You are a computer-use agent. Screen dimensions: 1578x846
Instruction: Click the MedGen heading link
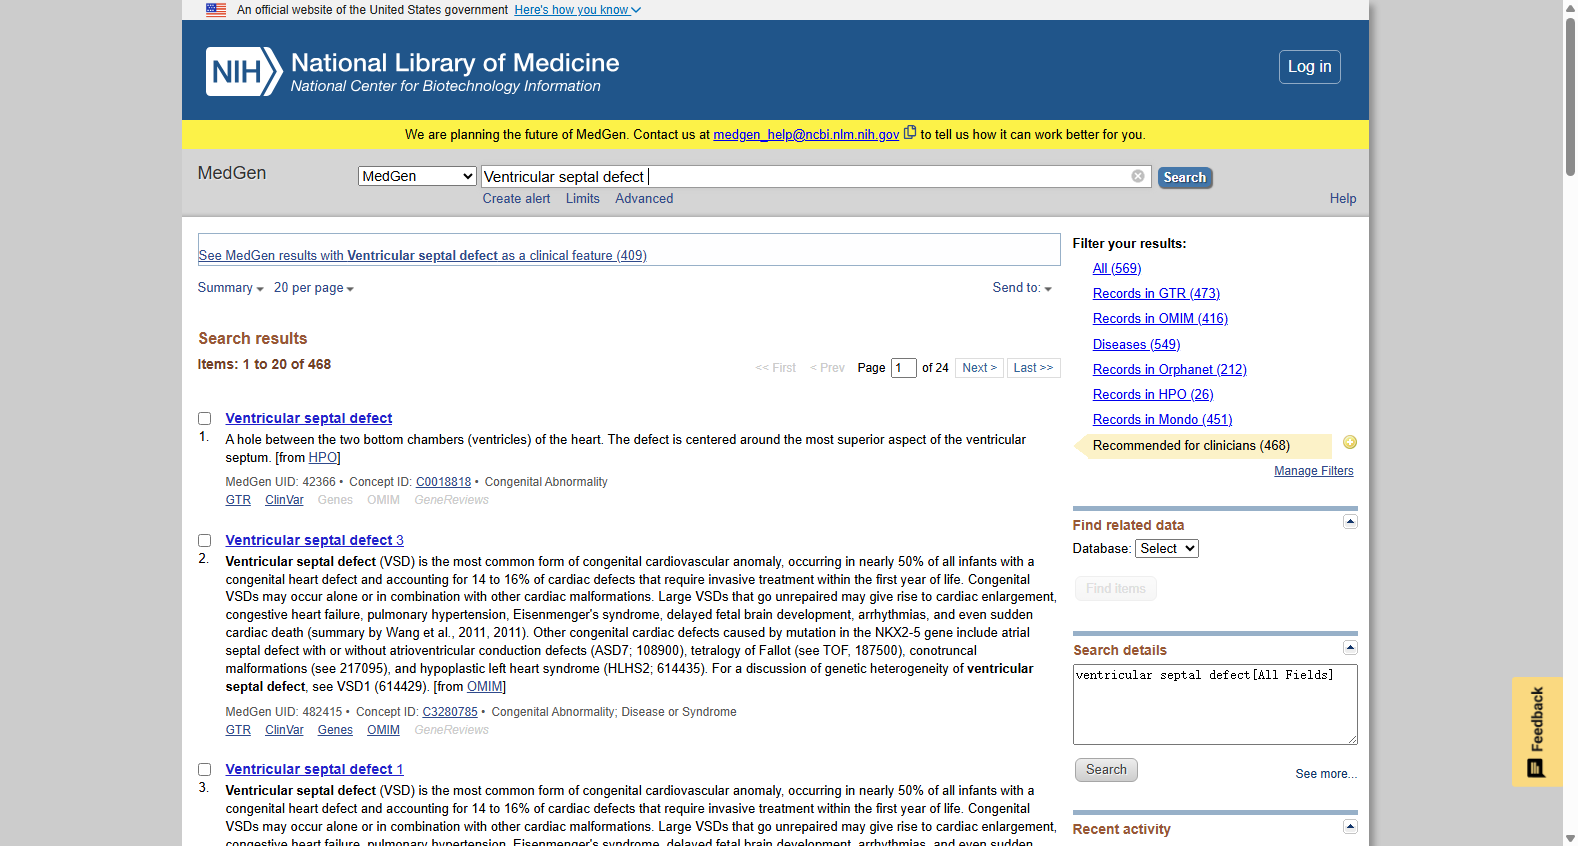pyautogui.click(x=232, y=173)
